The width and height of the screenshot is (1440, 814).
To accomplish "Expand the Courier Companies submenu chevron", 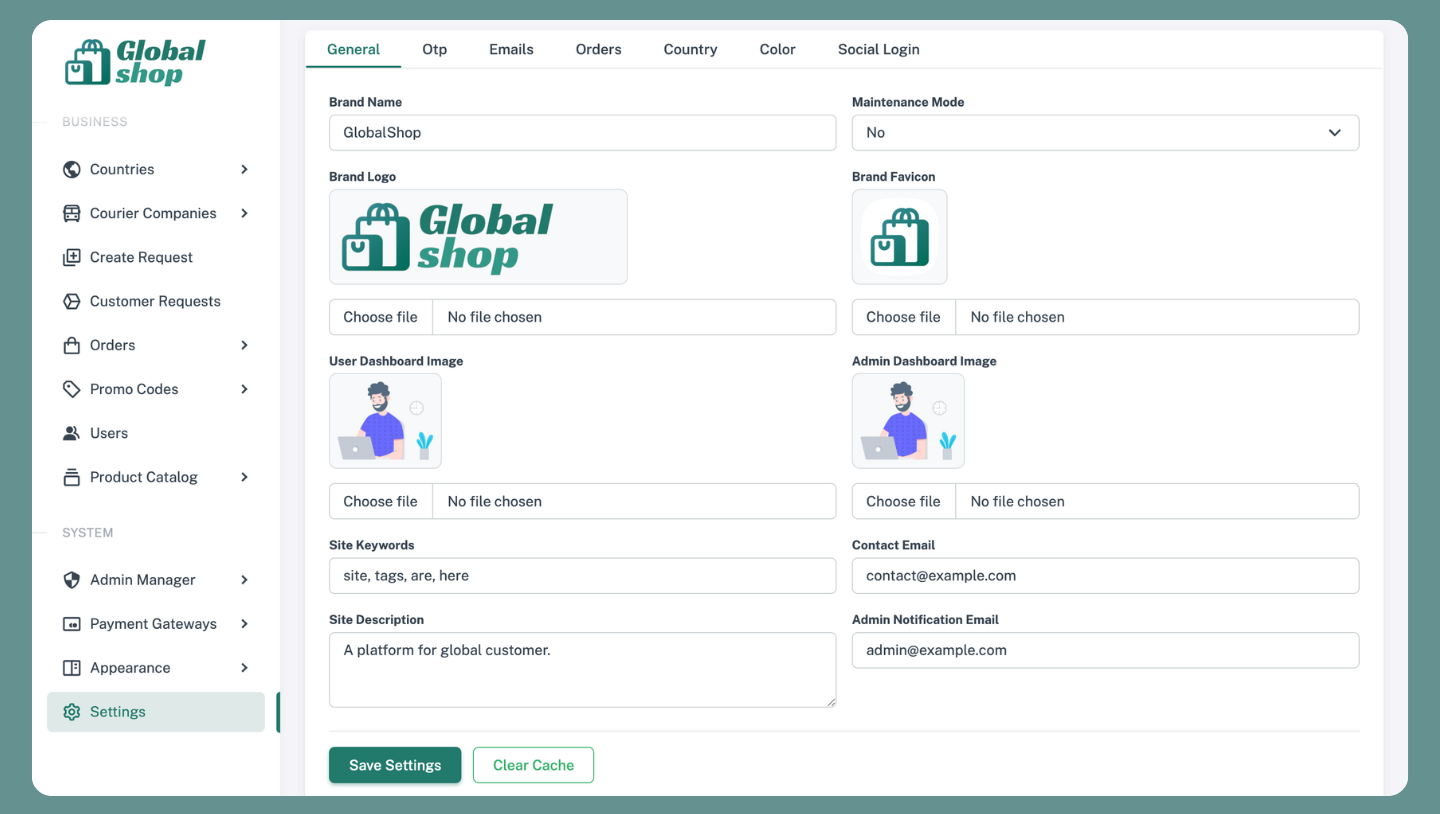I will [244, 213].
